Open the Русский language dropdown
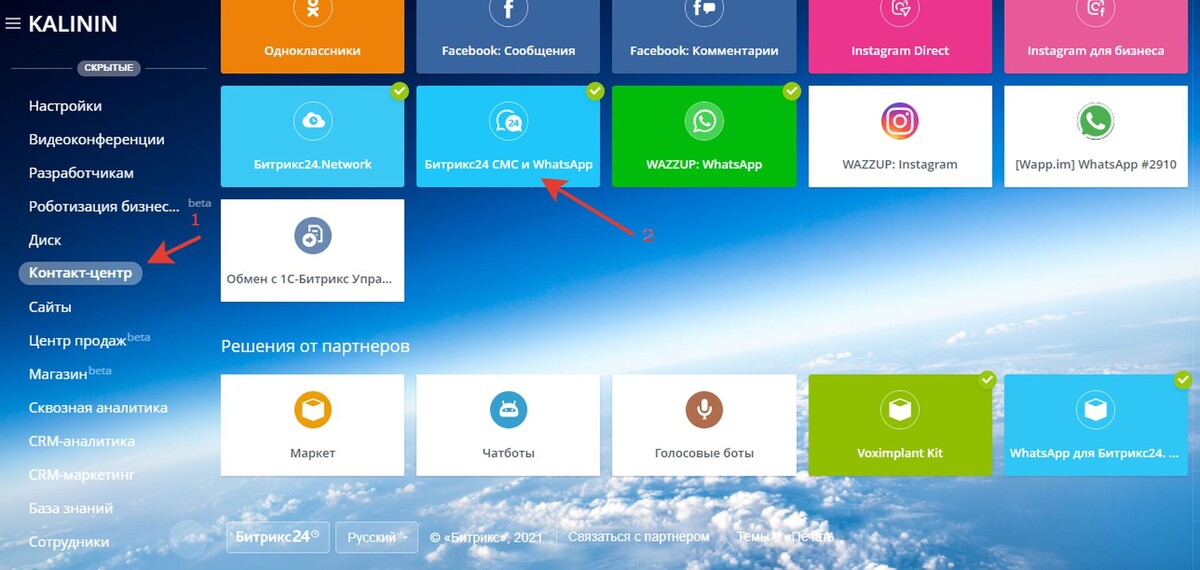The width and height of the screenshot is (1200, 570). [x=378, y=537]
